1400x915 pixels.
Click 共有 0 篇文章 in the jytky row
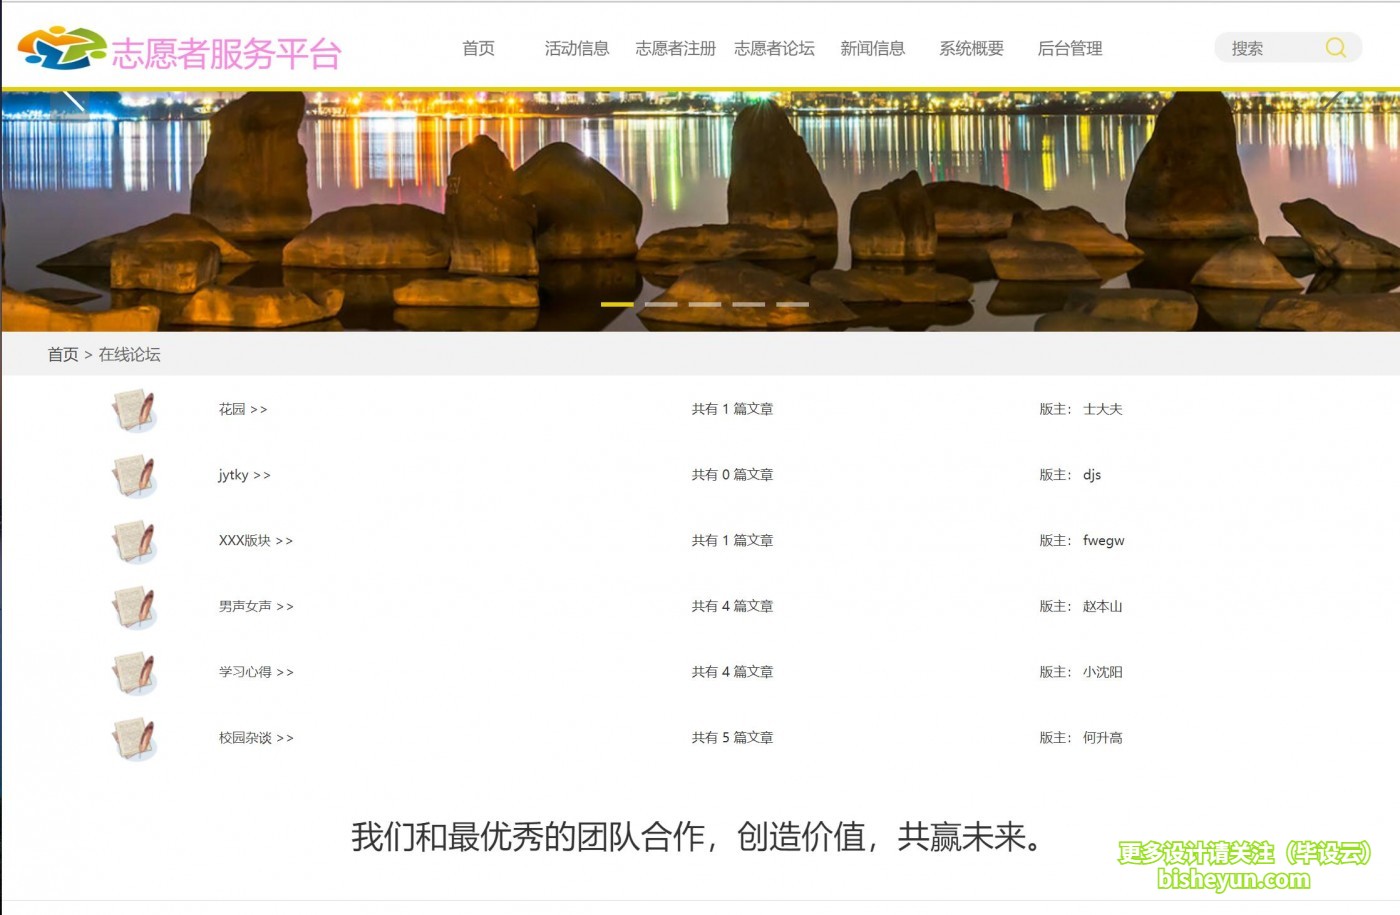click(x=732, y=475)
